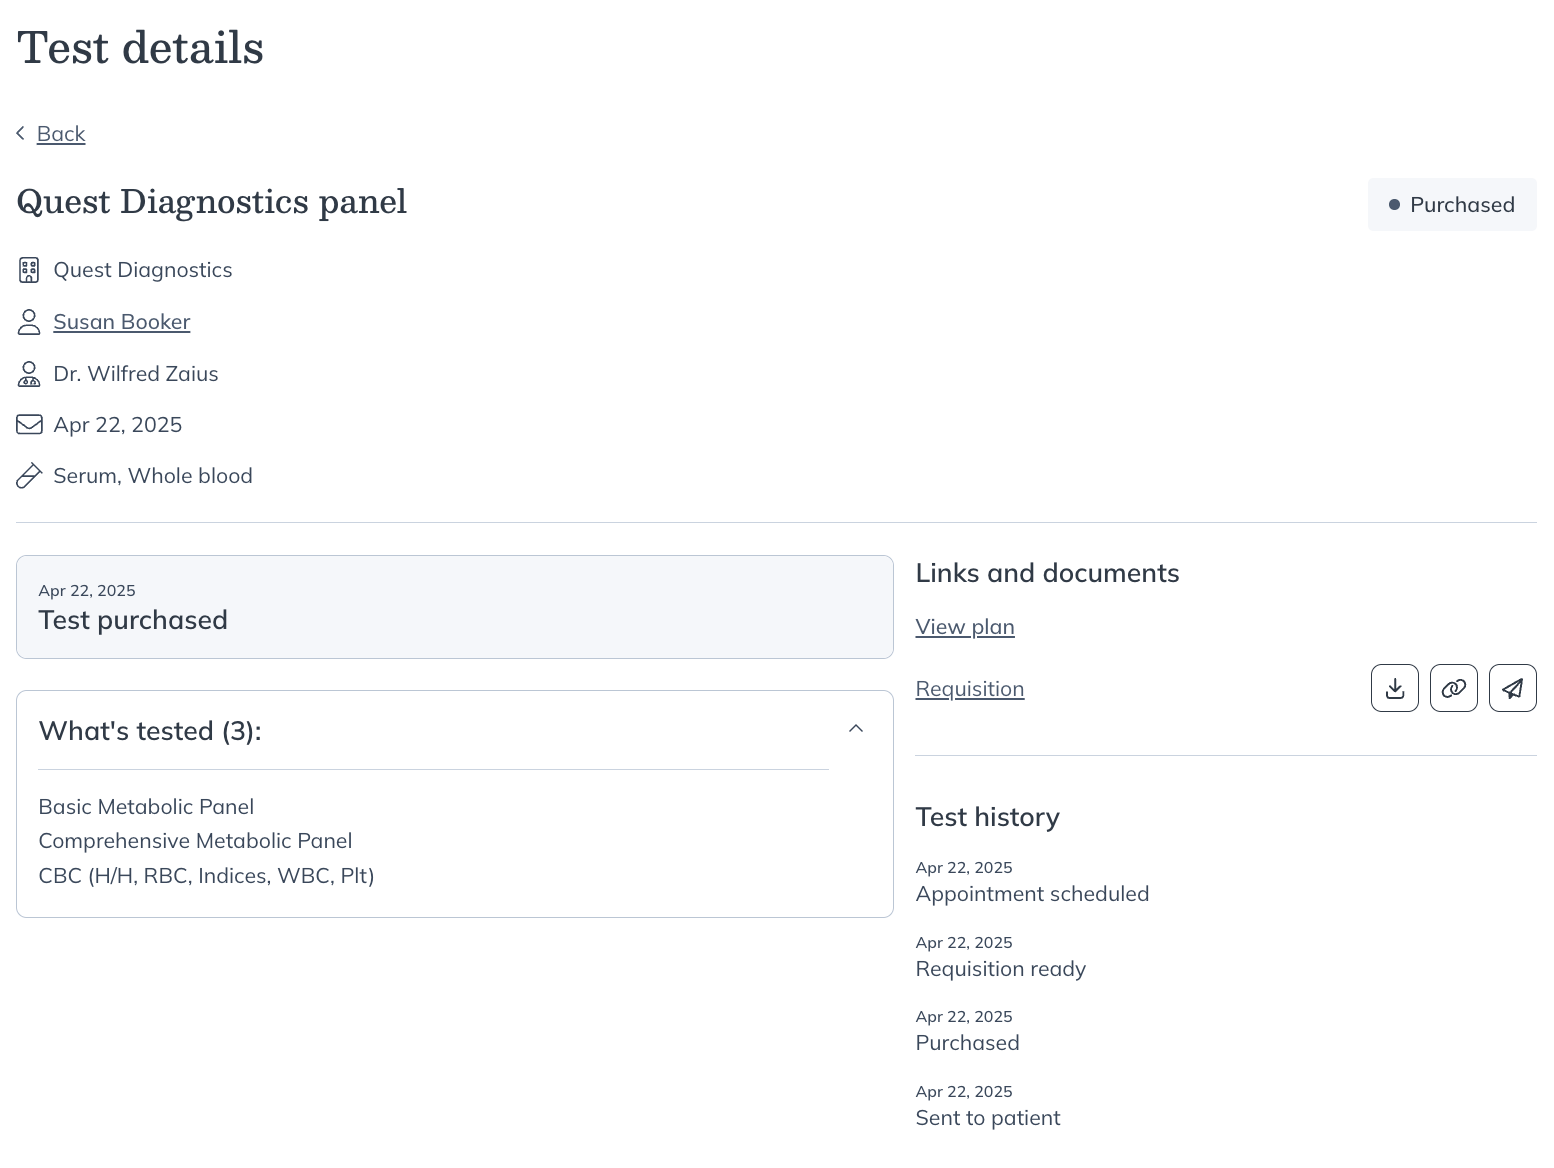Open the View plan link
This screenshot has width=1554, height=1168.
pos(964,626)
